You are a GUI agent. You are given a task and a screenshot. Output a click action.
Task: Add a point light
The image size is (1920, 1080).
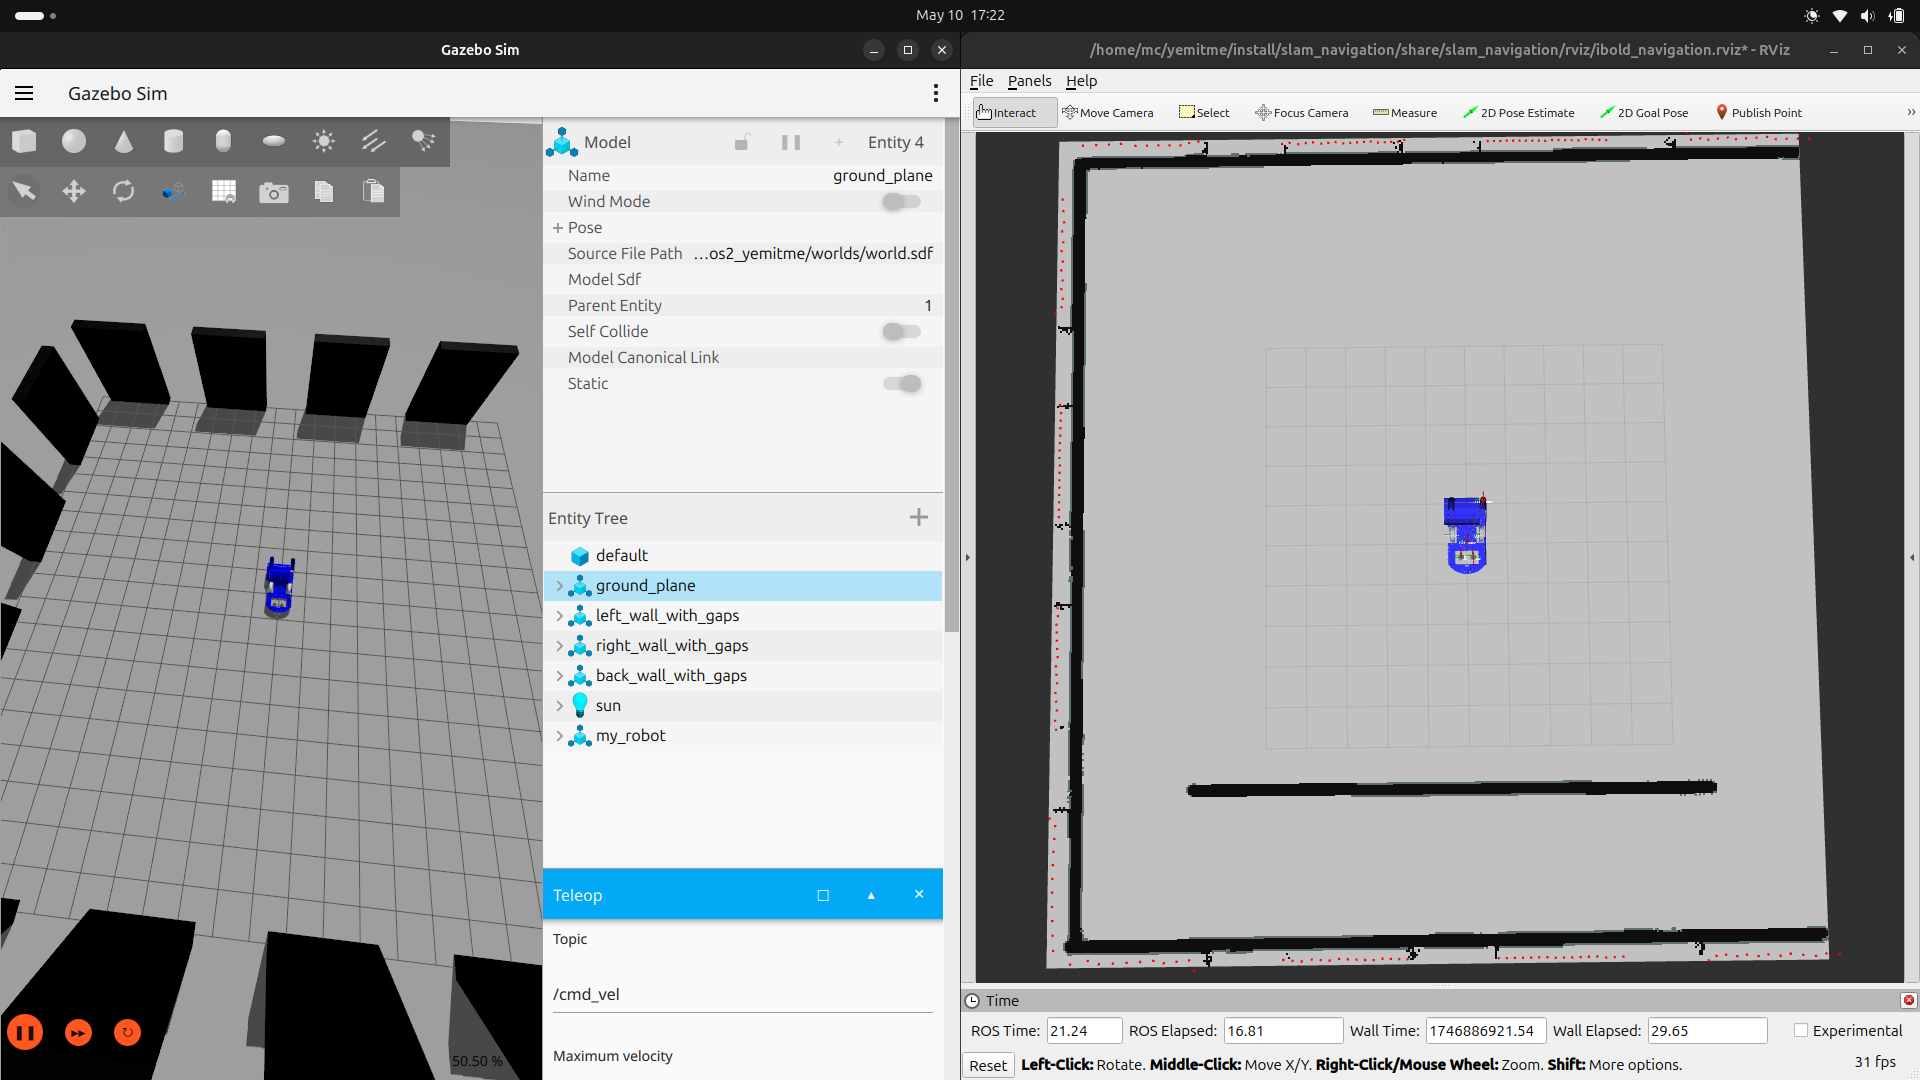(x=323, y=141)
